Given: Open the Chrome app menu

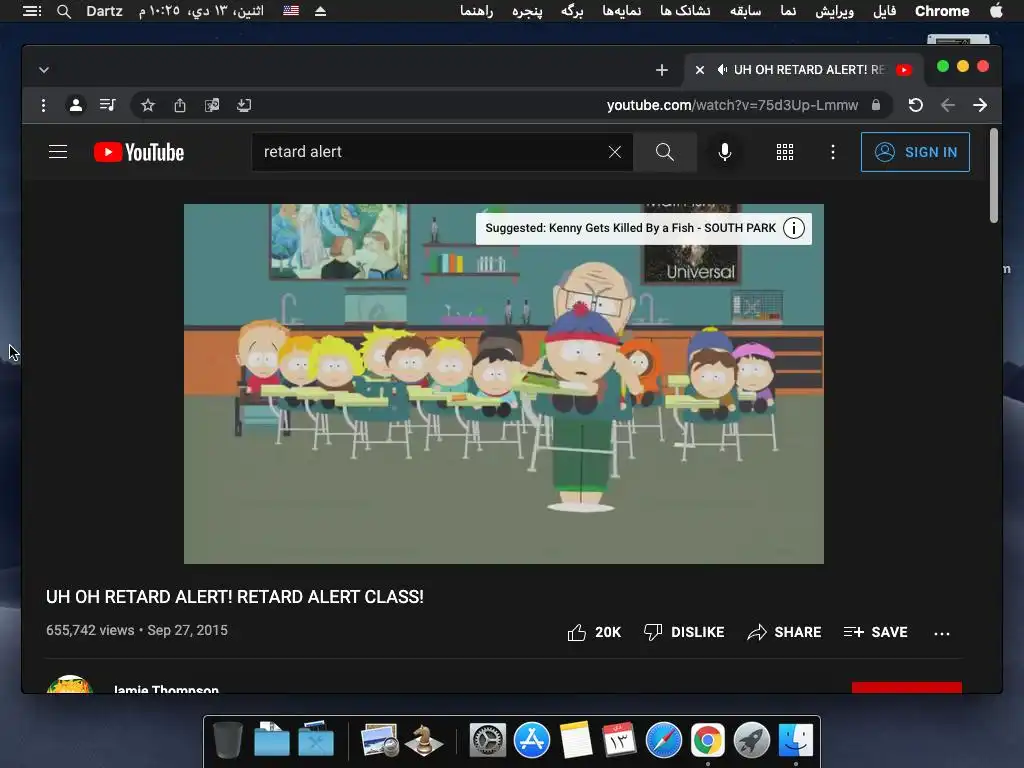Looking at the screenshot, I should pos(941,11).
